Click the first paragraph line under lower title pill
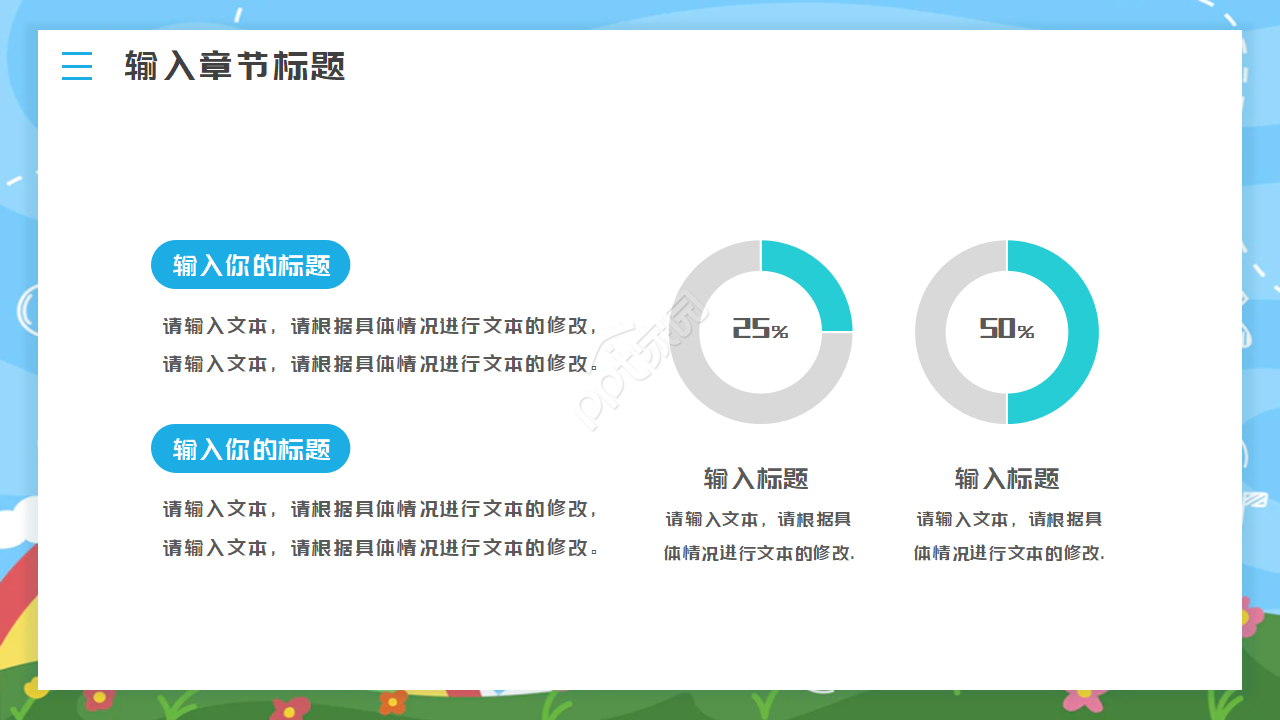The height and width of the screenshot is (720, 1280). pos(381,509)
